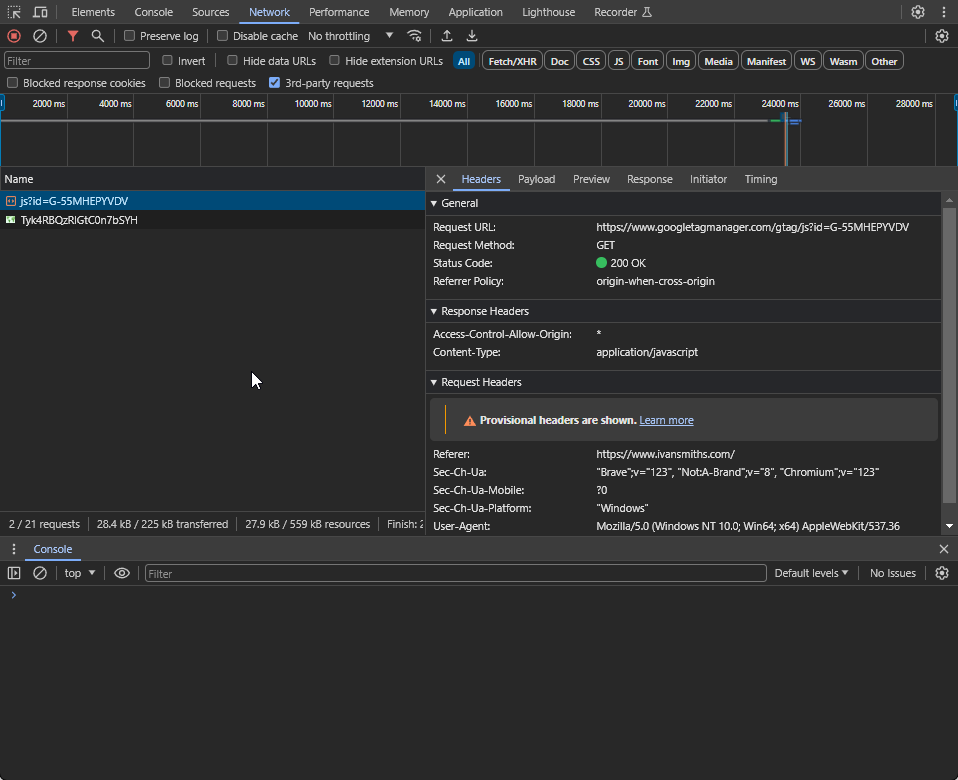Screen dimensions: 958x780
Task: Filter requests by Fetch/XHR type
Action: [512, 61]
